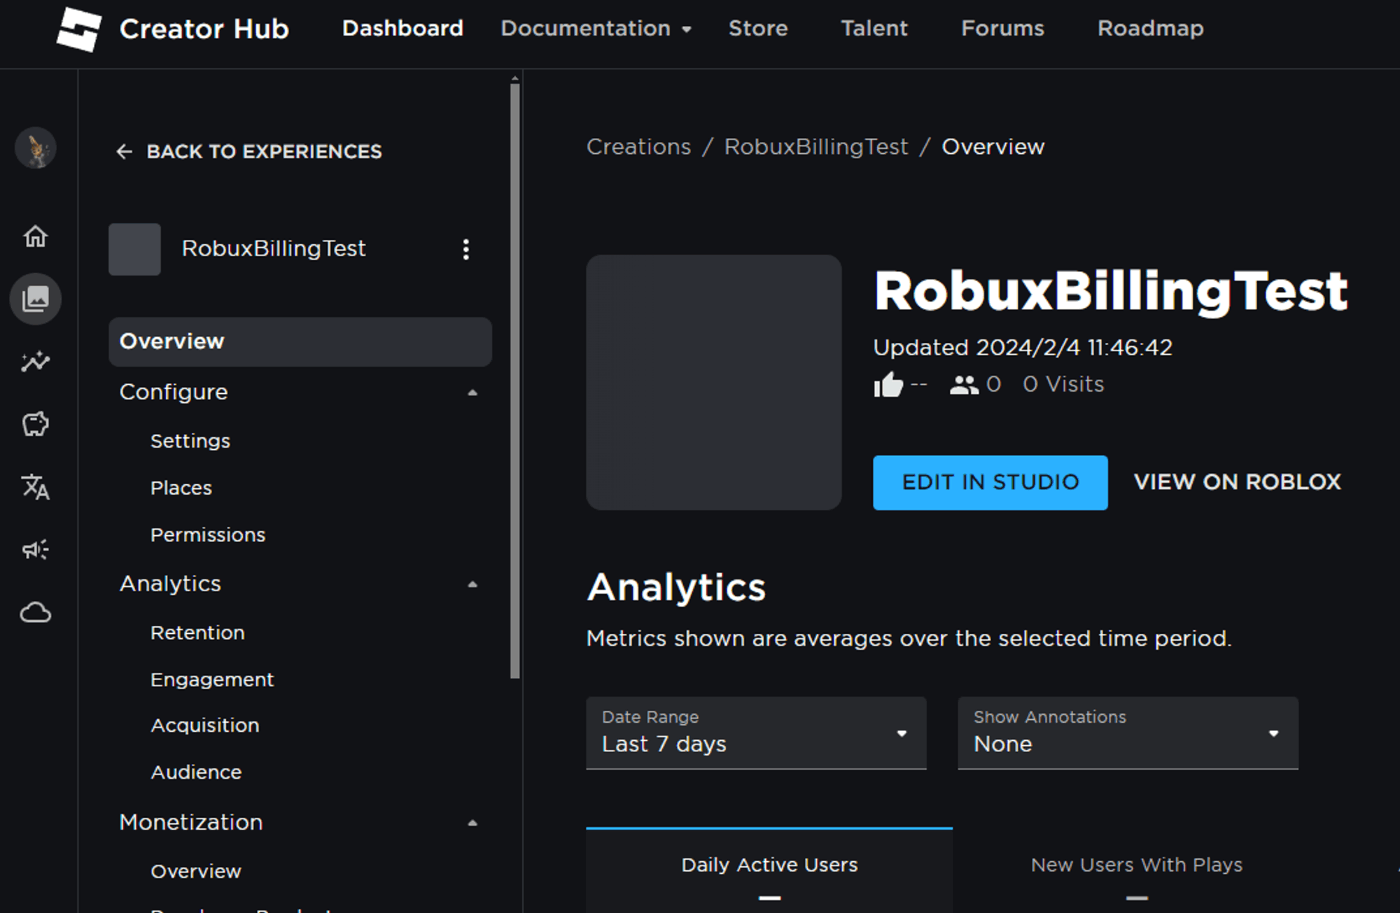1400x913 pixels.
Task: Click View on Roblox button
Action: point(1237,482)
